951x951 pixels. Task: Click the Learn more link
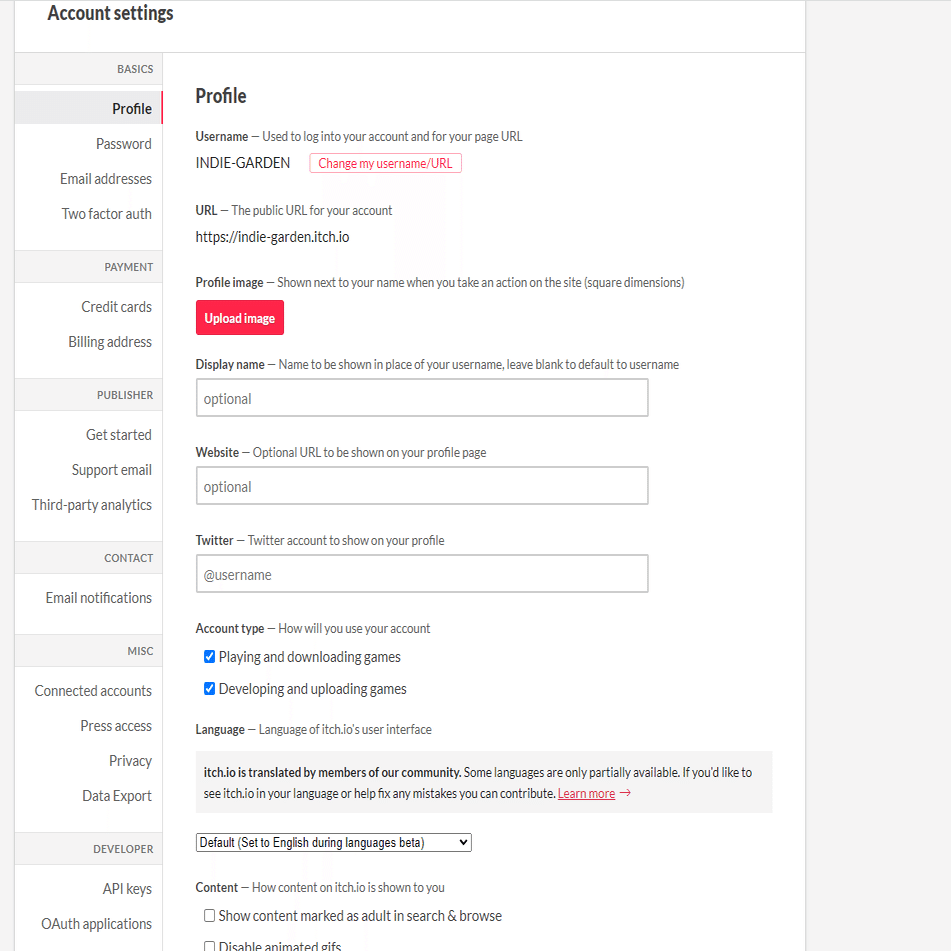tap(586, 794)
